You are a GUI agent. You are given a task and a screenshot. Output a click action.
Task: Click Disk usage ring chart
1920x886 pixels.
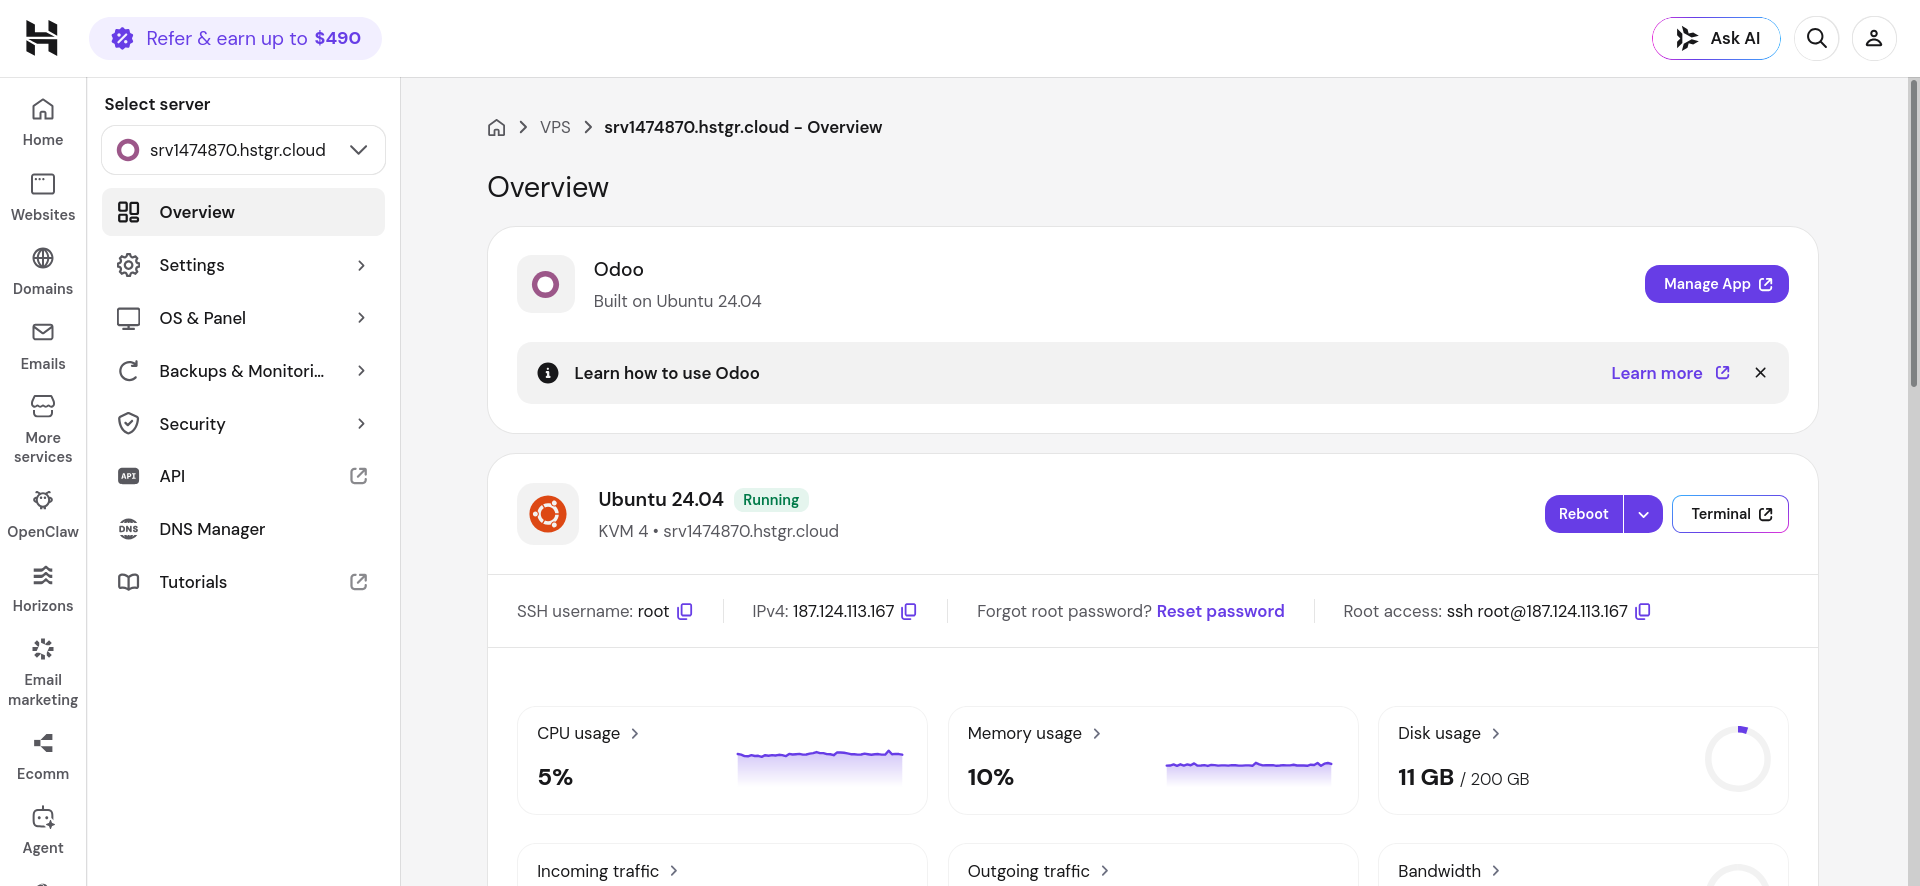1738,759
